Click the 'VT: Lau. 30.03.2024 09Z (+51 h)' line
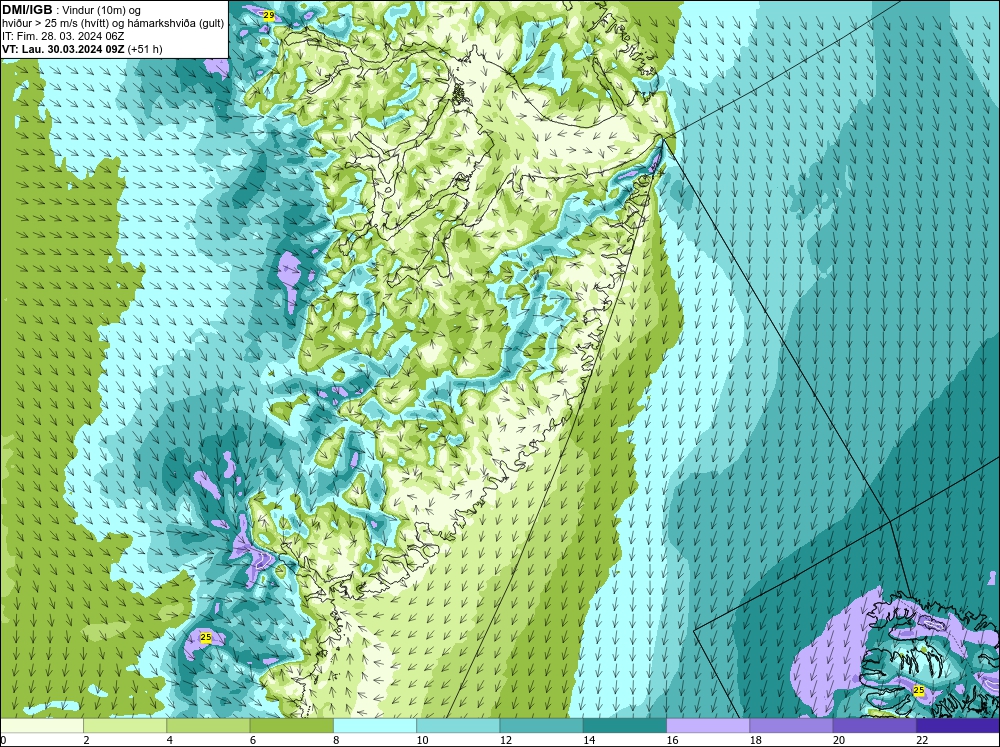Screen dimensions: 1000x747 point(82,48)
